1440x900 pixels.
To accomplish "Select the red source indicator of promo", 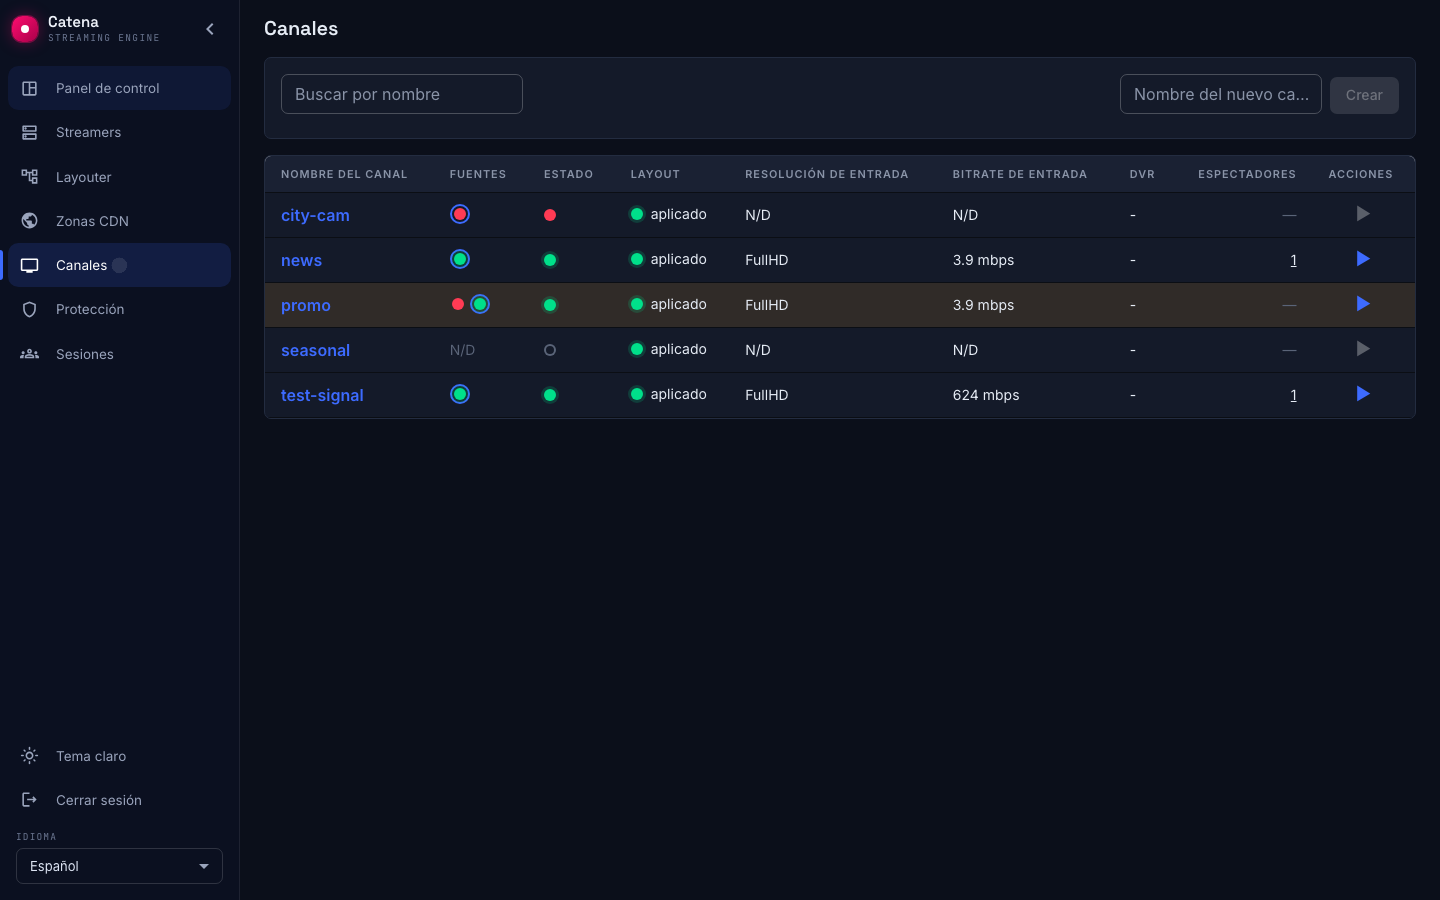I will (x=458, y=304).
